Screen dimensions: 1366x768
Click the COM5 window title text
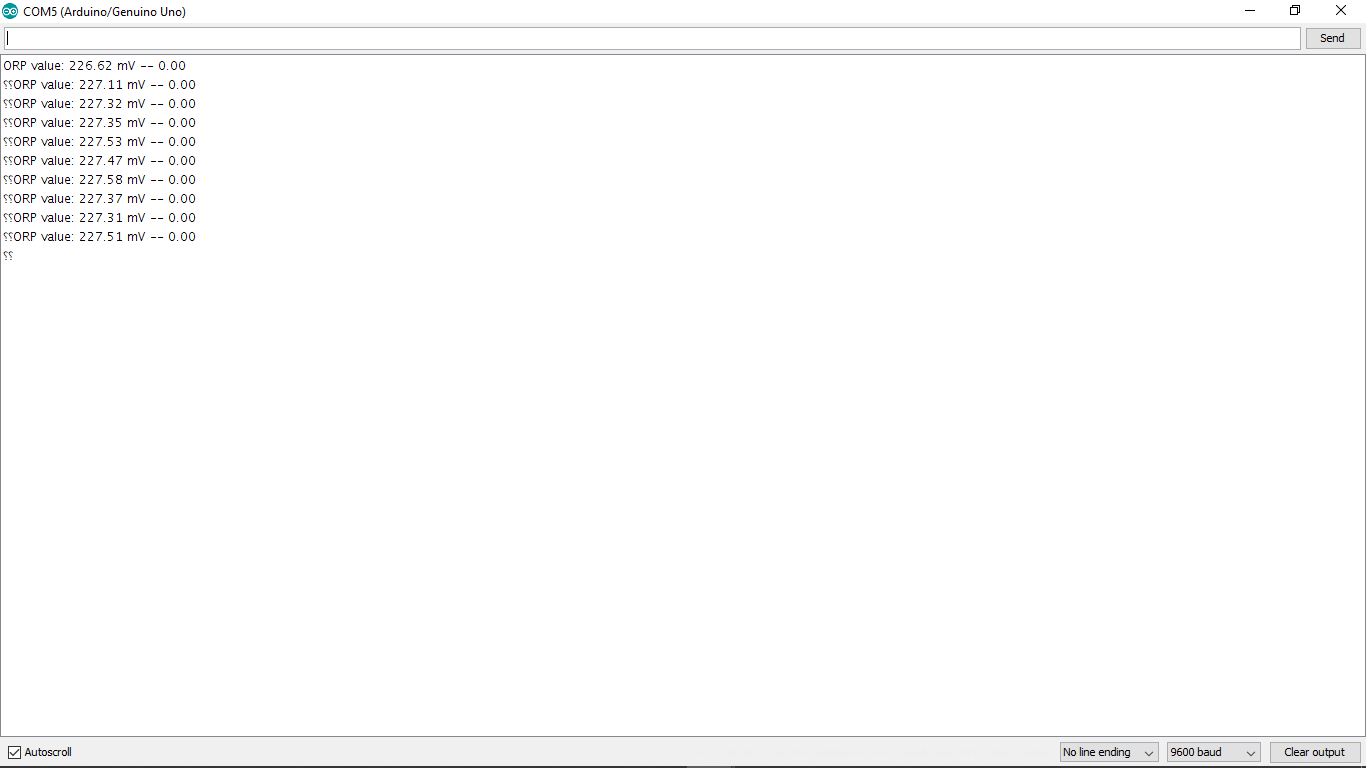[x=104, y=12]
